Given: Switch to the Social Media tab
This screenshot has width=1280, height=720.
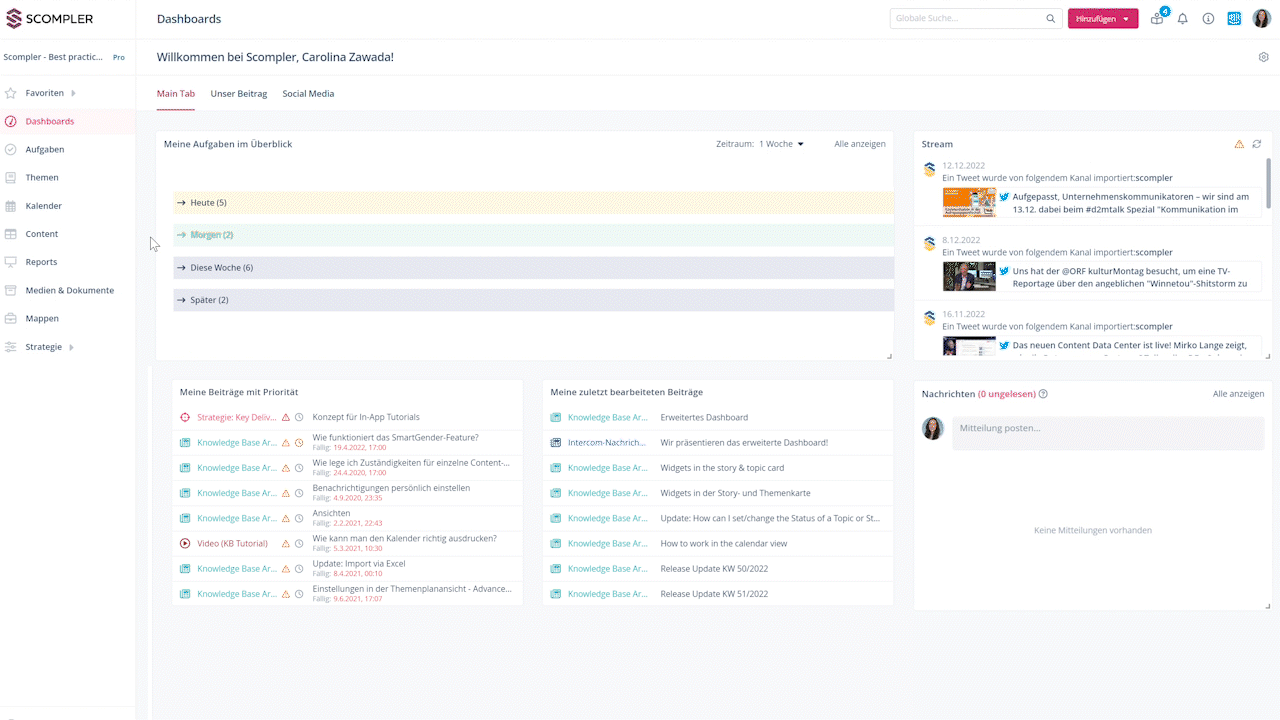Looking at the screenshot, I should point(308,94).
